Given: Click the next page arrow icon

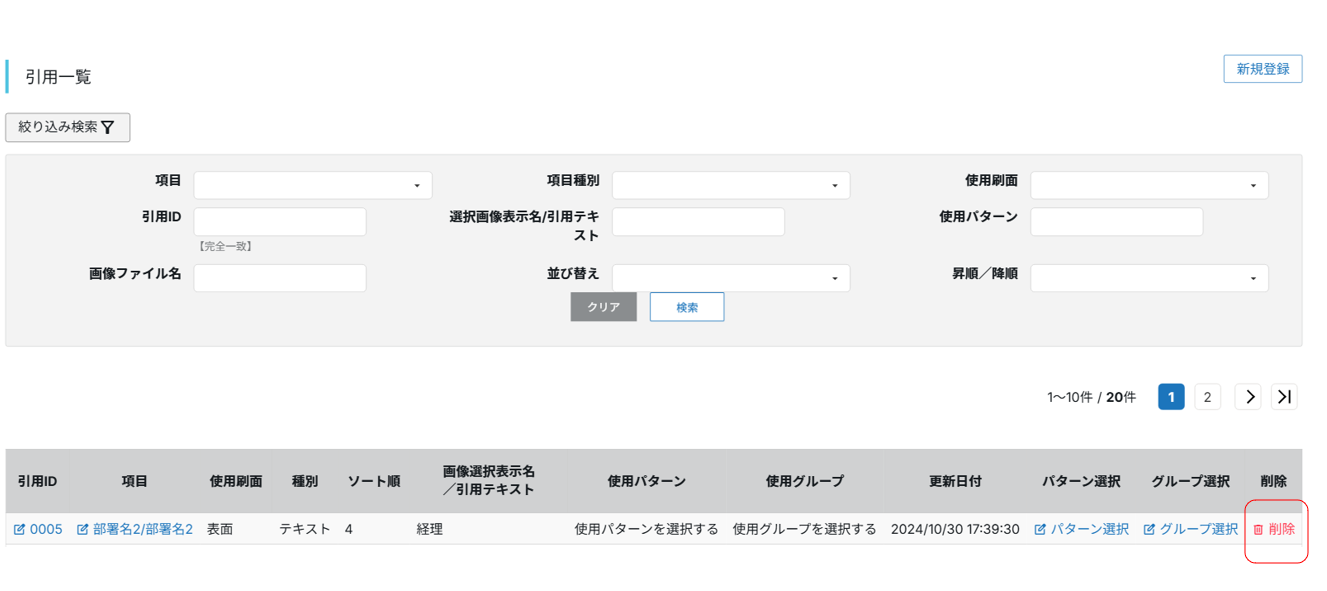Looking at the screenshot, I should coord(1248,397).
